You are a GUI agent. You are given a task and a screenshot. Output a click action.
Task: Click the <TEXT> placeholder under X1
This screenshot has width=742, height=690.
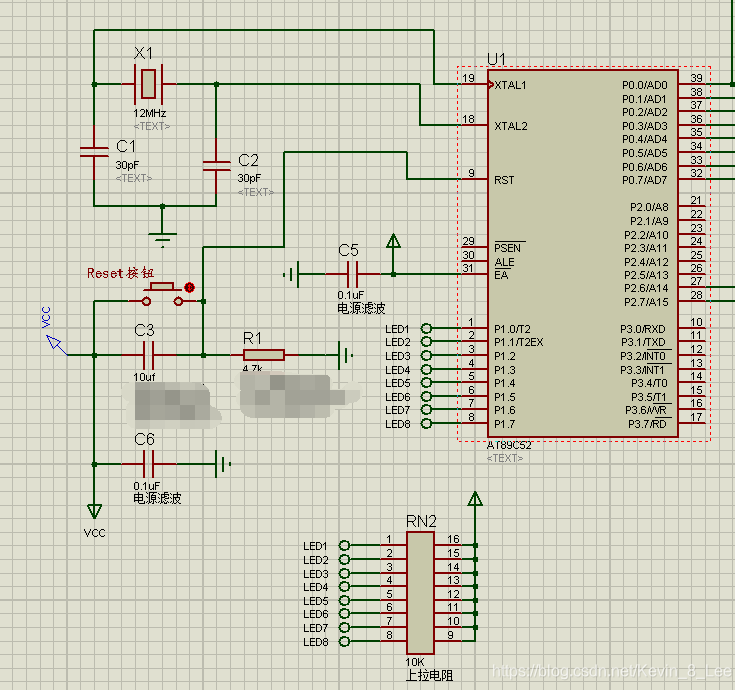(x=152, y=126)
